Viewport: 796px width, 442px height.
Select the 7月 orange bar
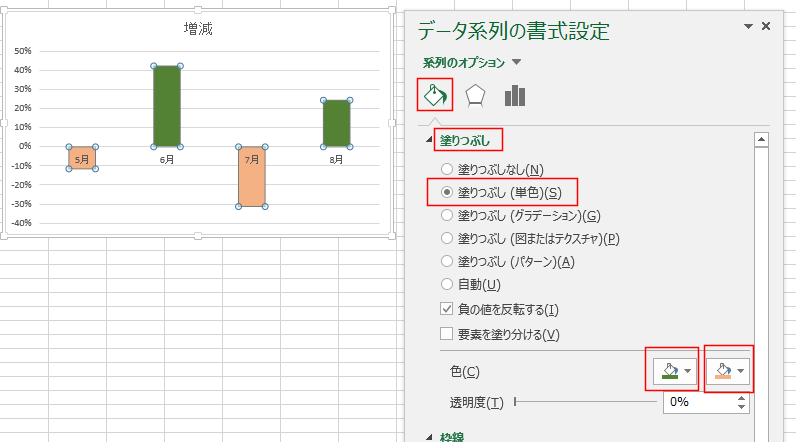[252, 177]
